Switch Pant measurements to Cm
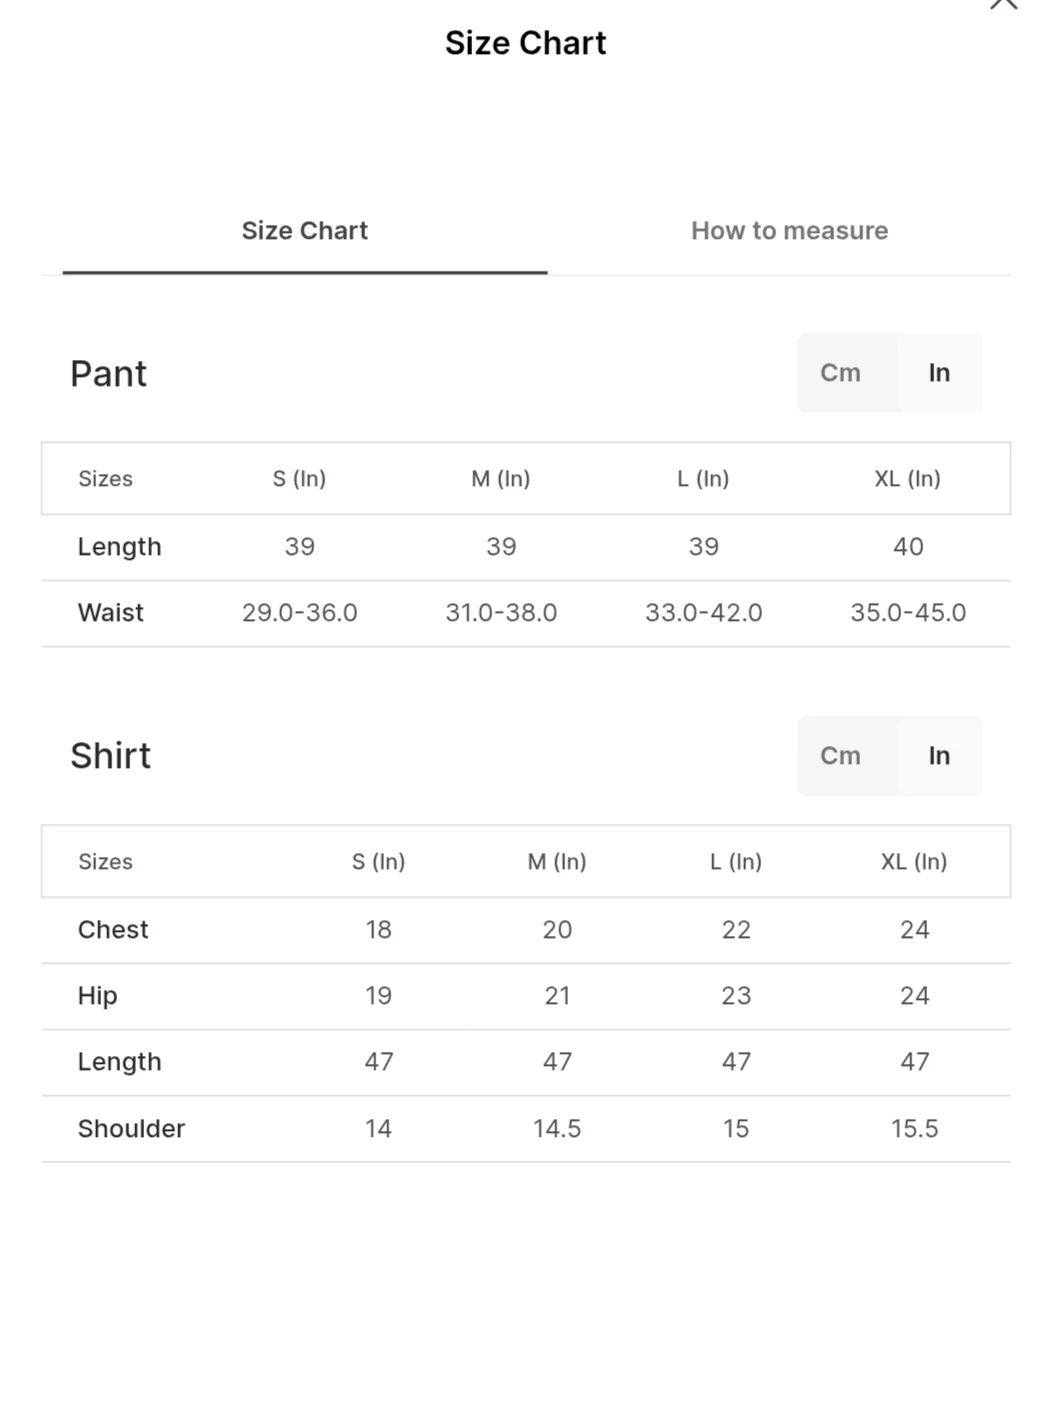1053x1404 pixels. pyautogui.click(x=840, y=373)
